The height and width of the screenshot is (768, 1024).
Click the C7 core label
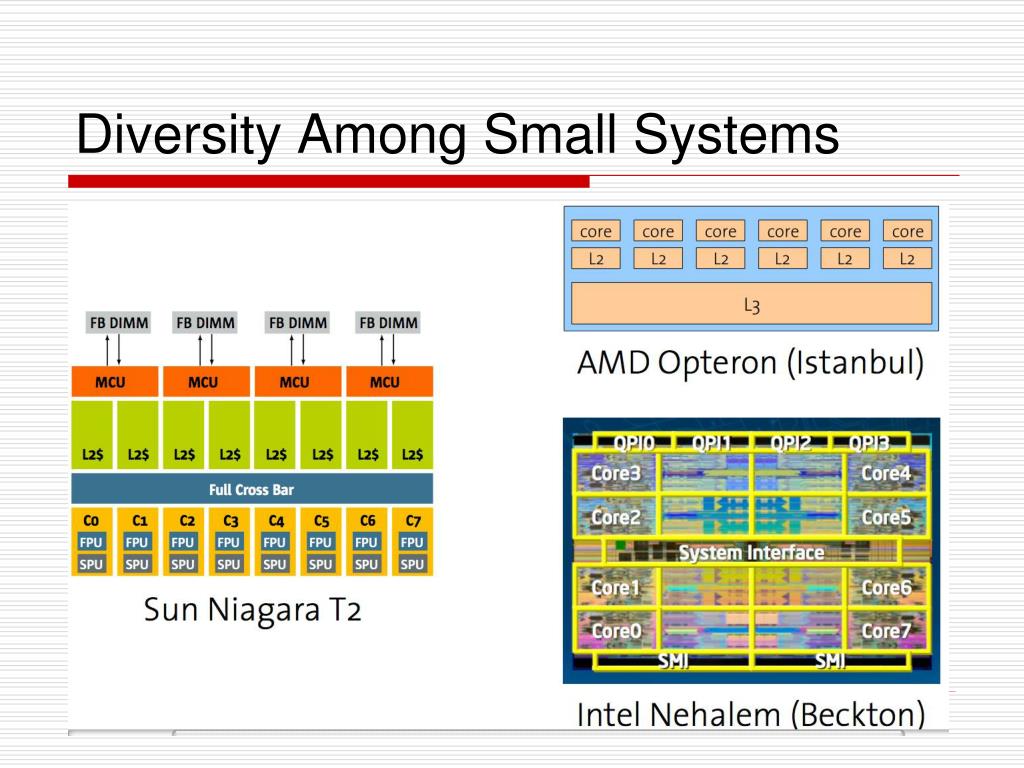click(x=413, y=520)
